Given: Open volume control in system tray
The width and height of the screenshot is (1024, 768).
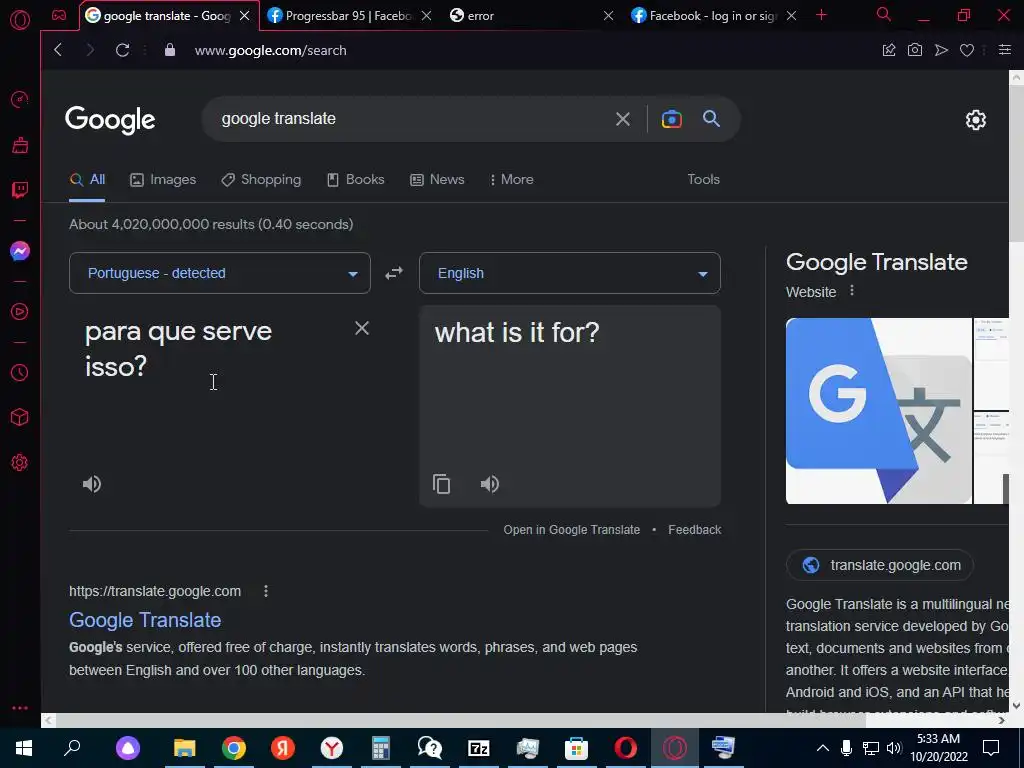Looking at the screenshot, I should coord(894,748).
